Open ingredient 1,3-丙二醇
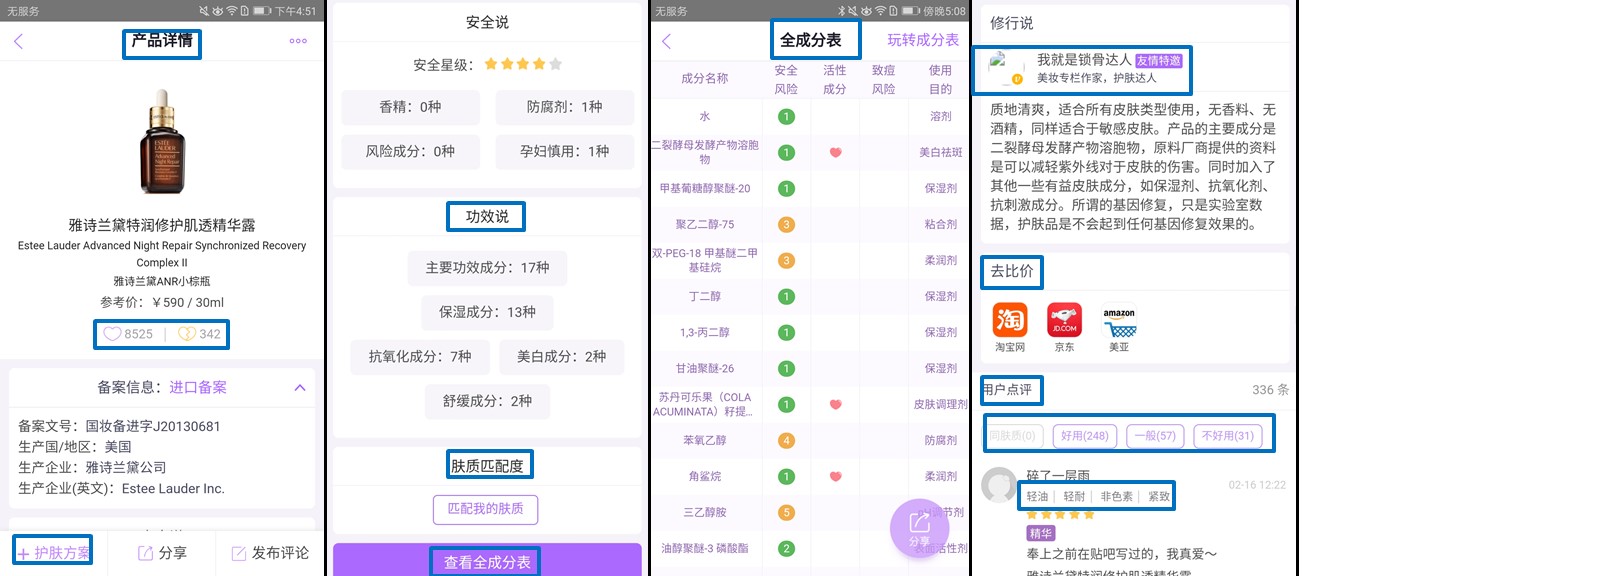The image size is (1621, 576). (705, 333)
